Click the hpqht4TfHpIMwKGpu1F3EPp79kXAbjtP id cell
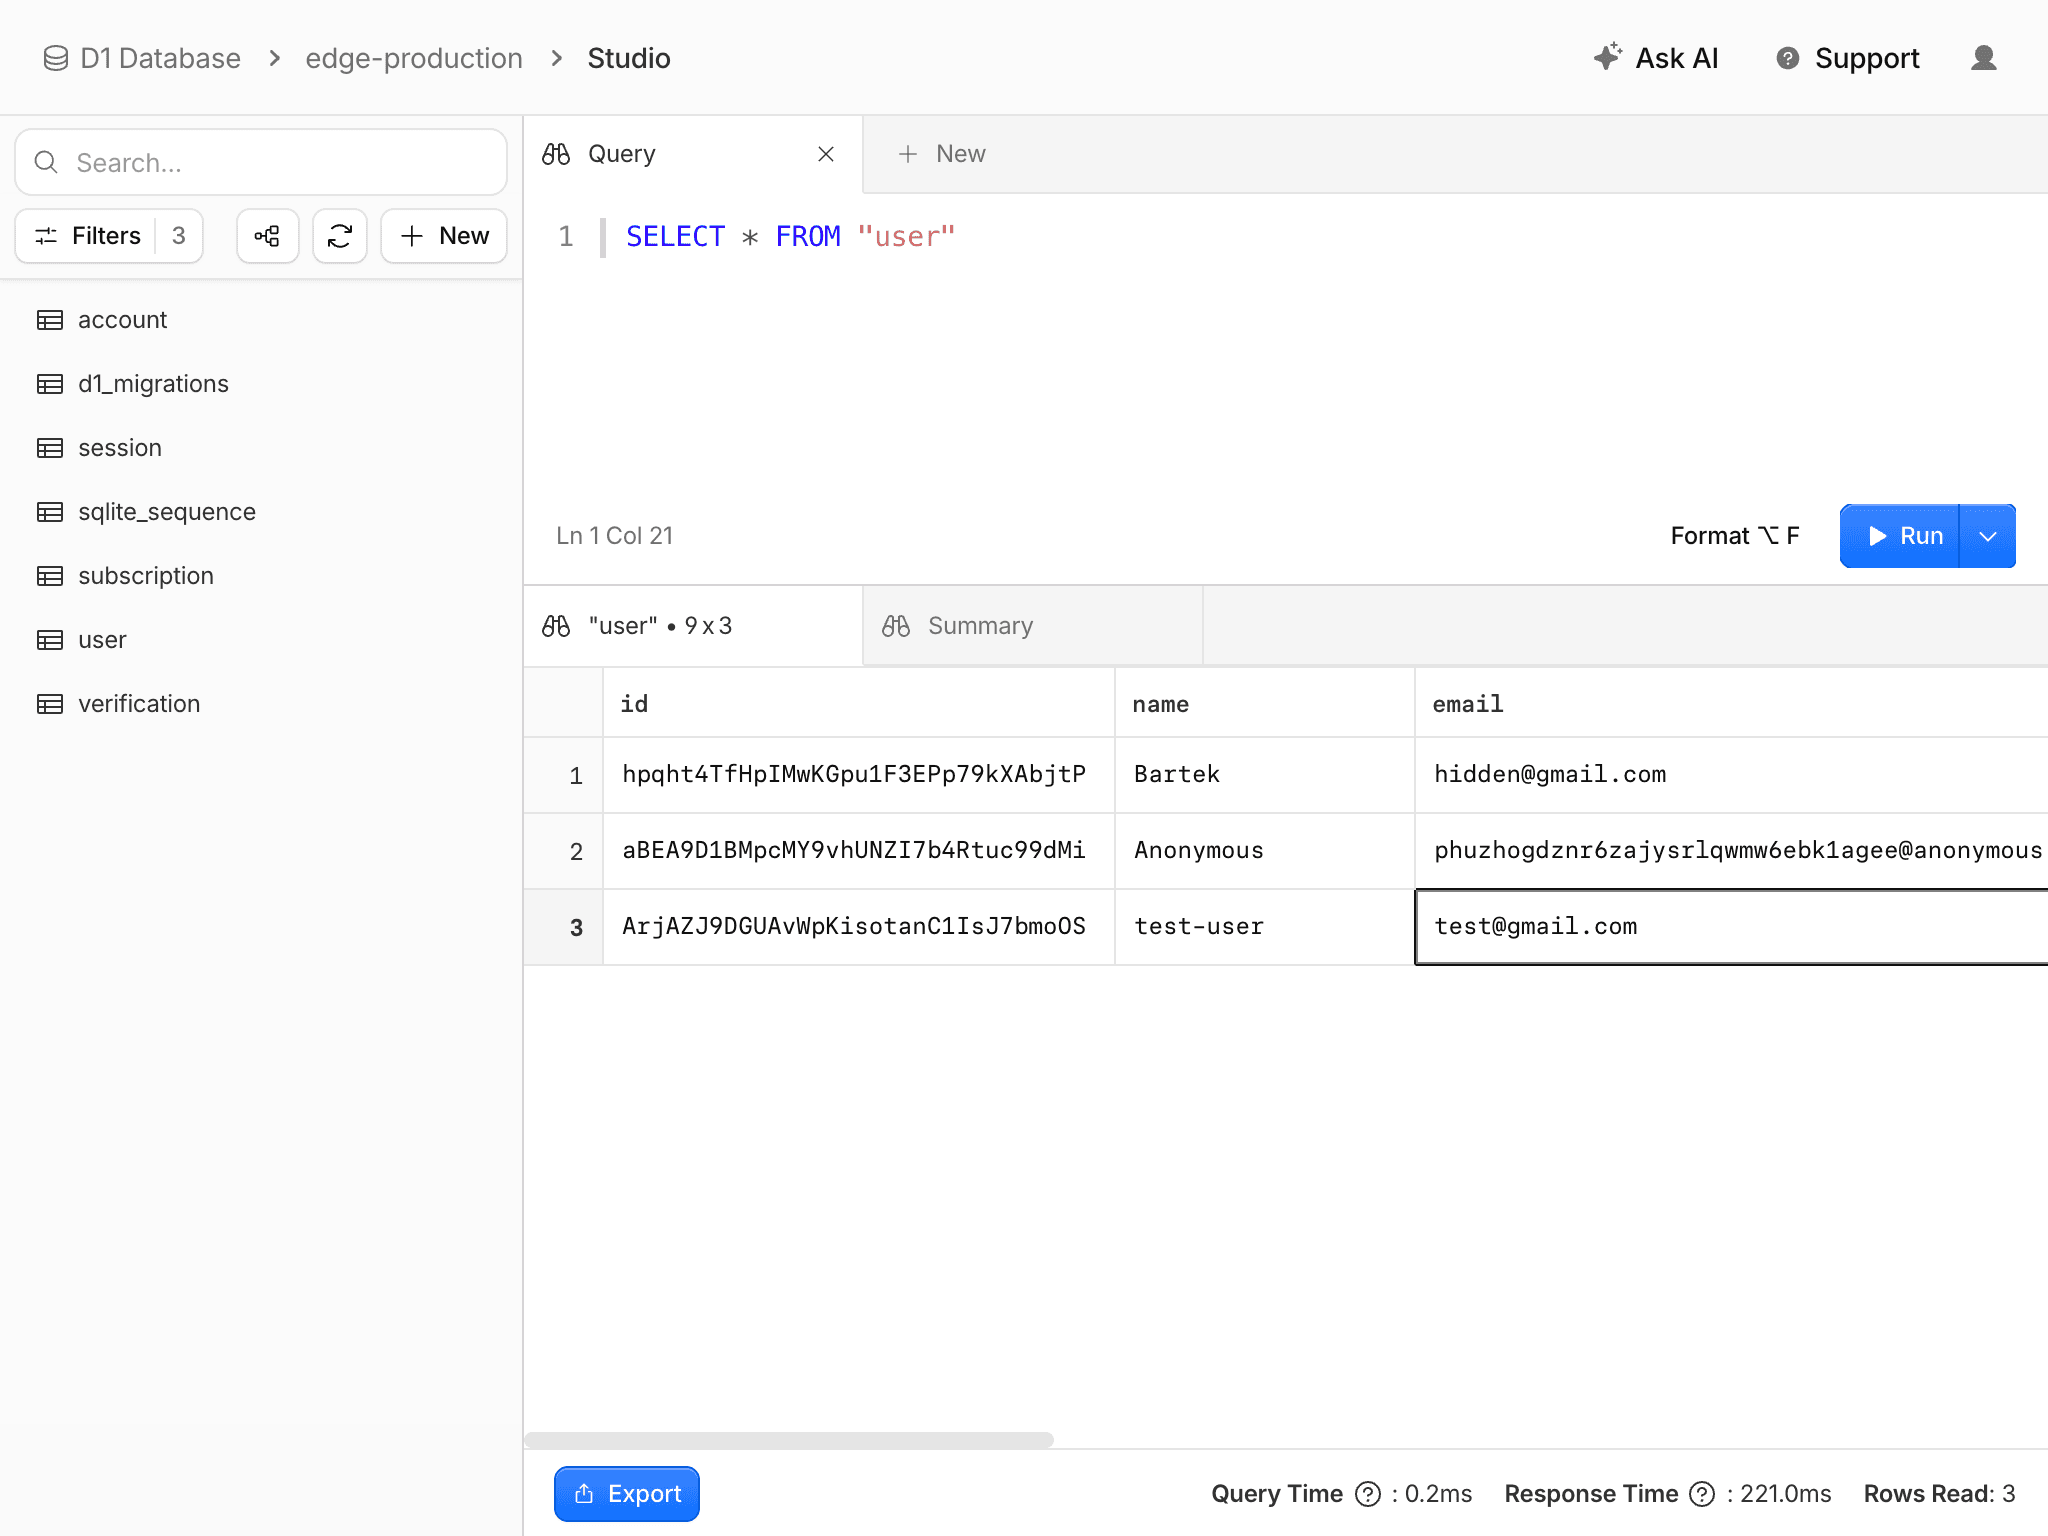This screenshot has width=2048, height=1536. pyautogui.click(x=859, y=775)
